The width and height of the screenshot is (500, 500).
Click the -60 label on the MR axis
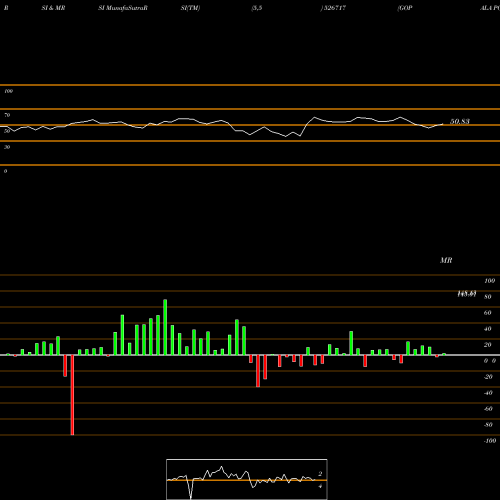(488, 409)
